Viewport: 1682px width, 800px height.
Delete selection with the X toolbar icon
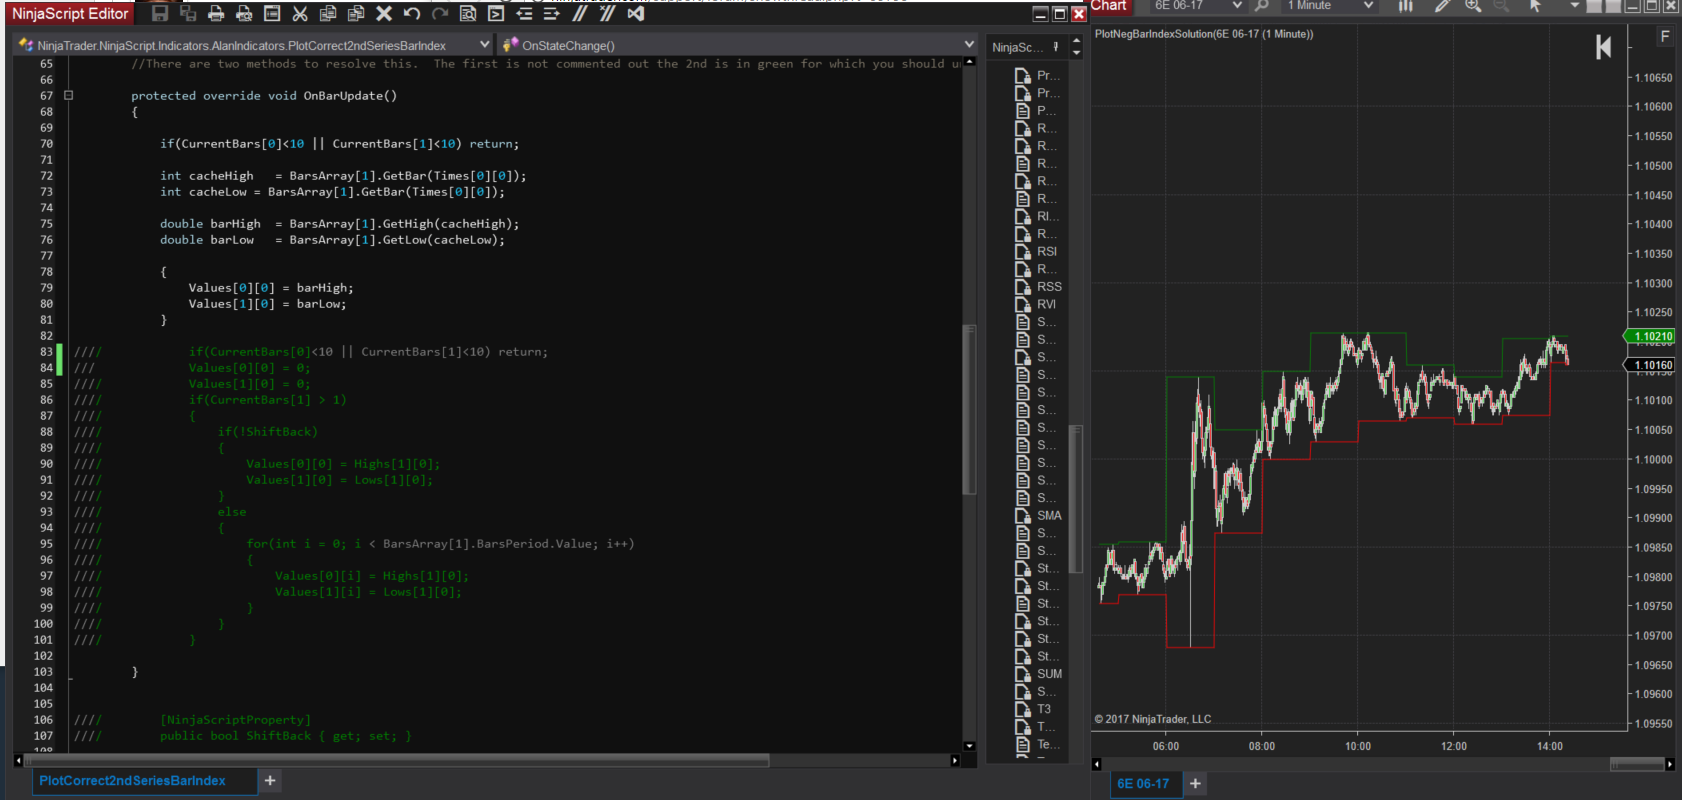384,13
